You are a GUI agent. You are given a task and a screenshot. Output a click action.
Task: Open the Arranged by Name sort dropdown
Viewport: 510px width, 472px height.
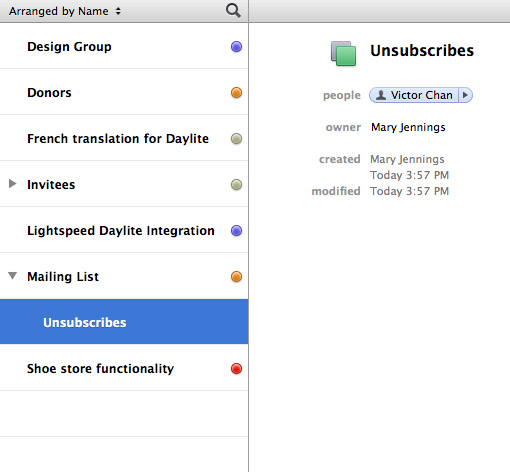tap(65, 11)
